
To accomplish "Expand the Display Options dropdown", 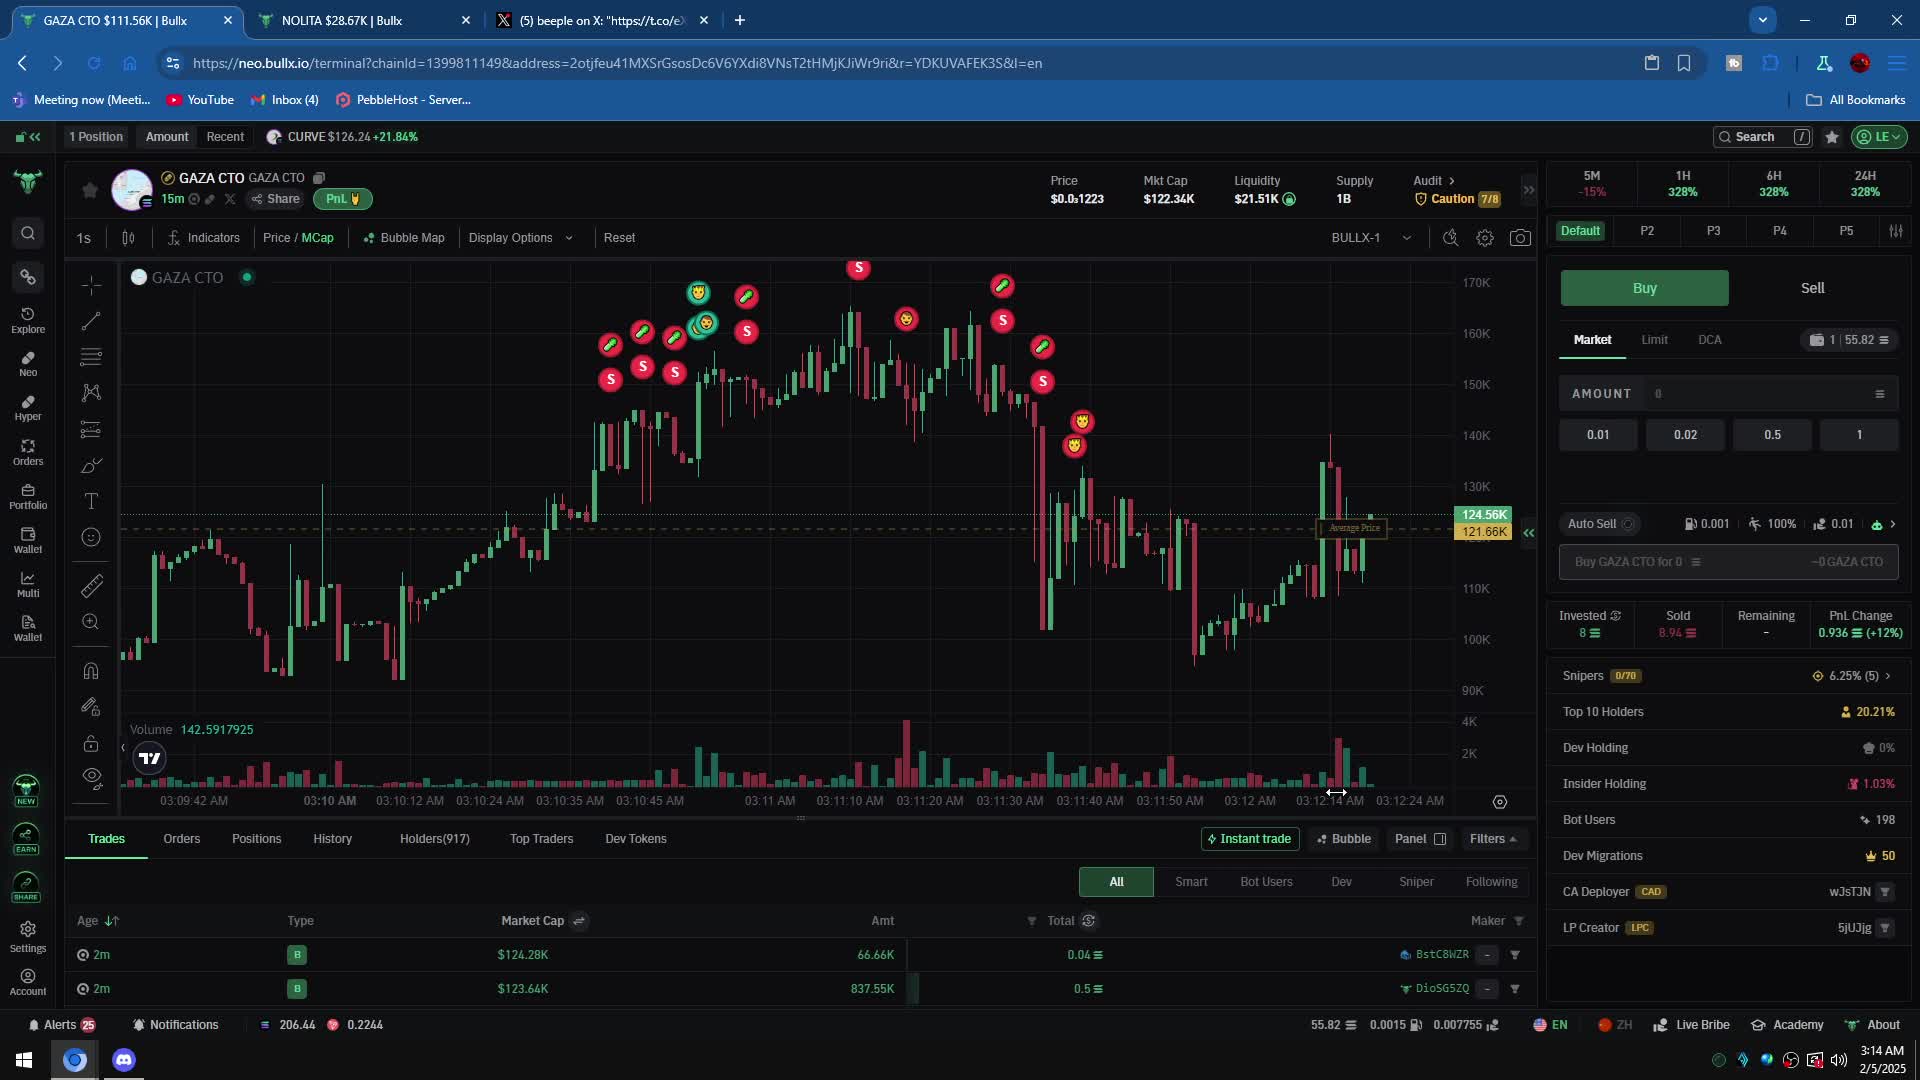I will click(x=520, y=238).
